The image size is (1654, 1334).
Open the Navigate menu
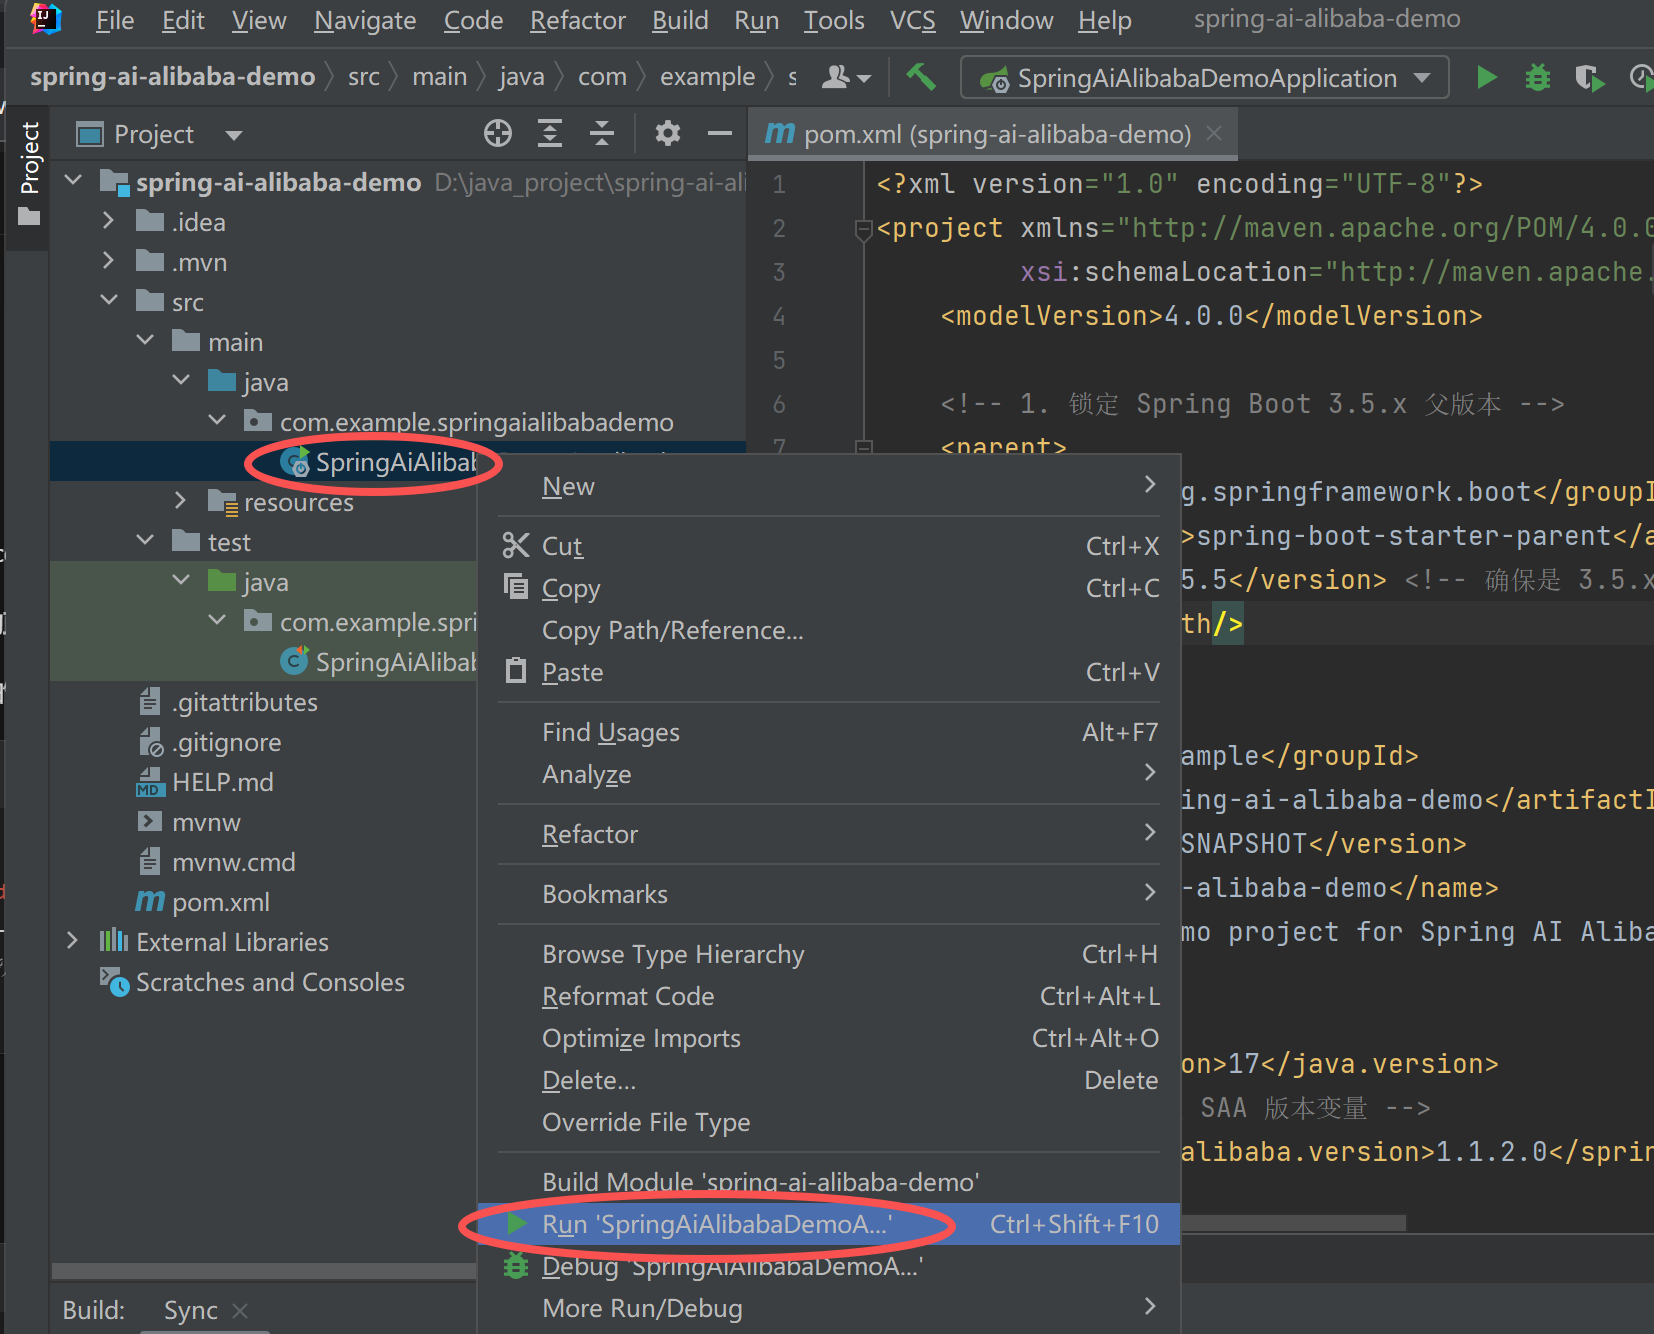click(365, 20)
